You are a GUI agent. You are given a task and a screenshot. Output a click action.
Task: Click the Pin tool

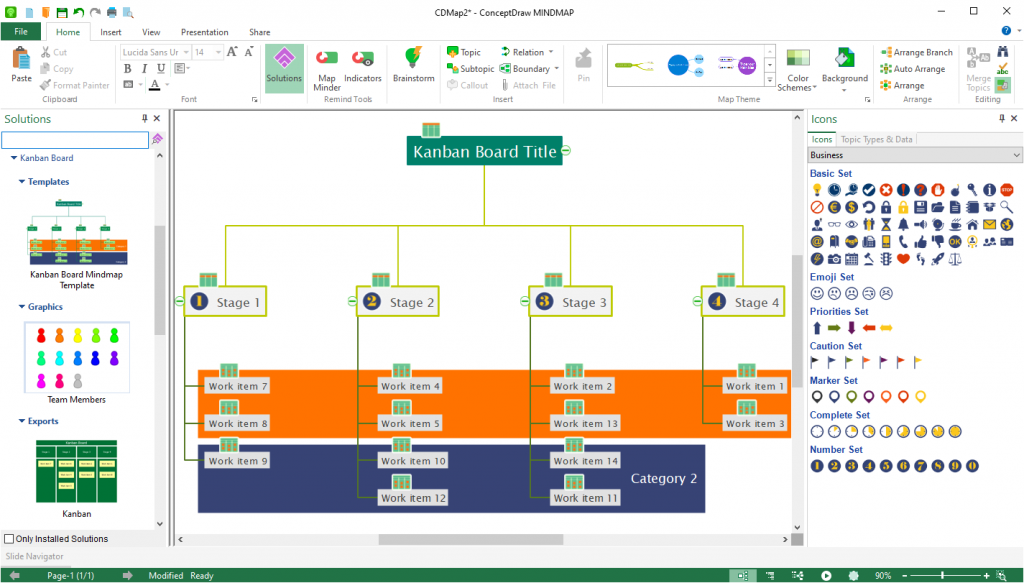[x=583, y=65]
